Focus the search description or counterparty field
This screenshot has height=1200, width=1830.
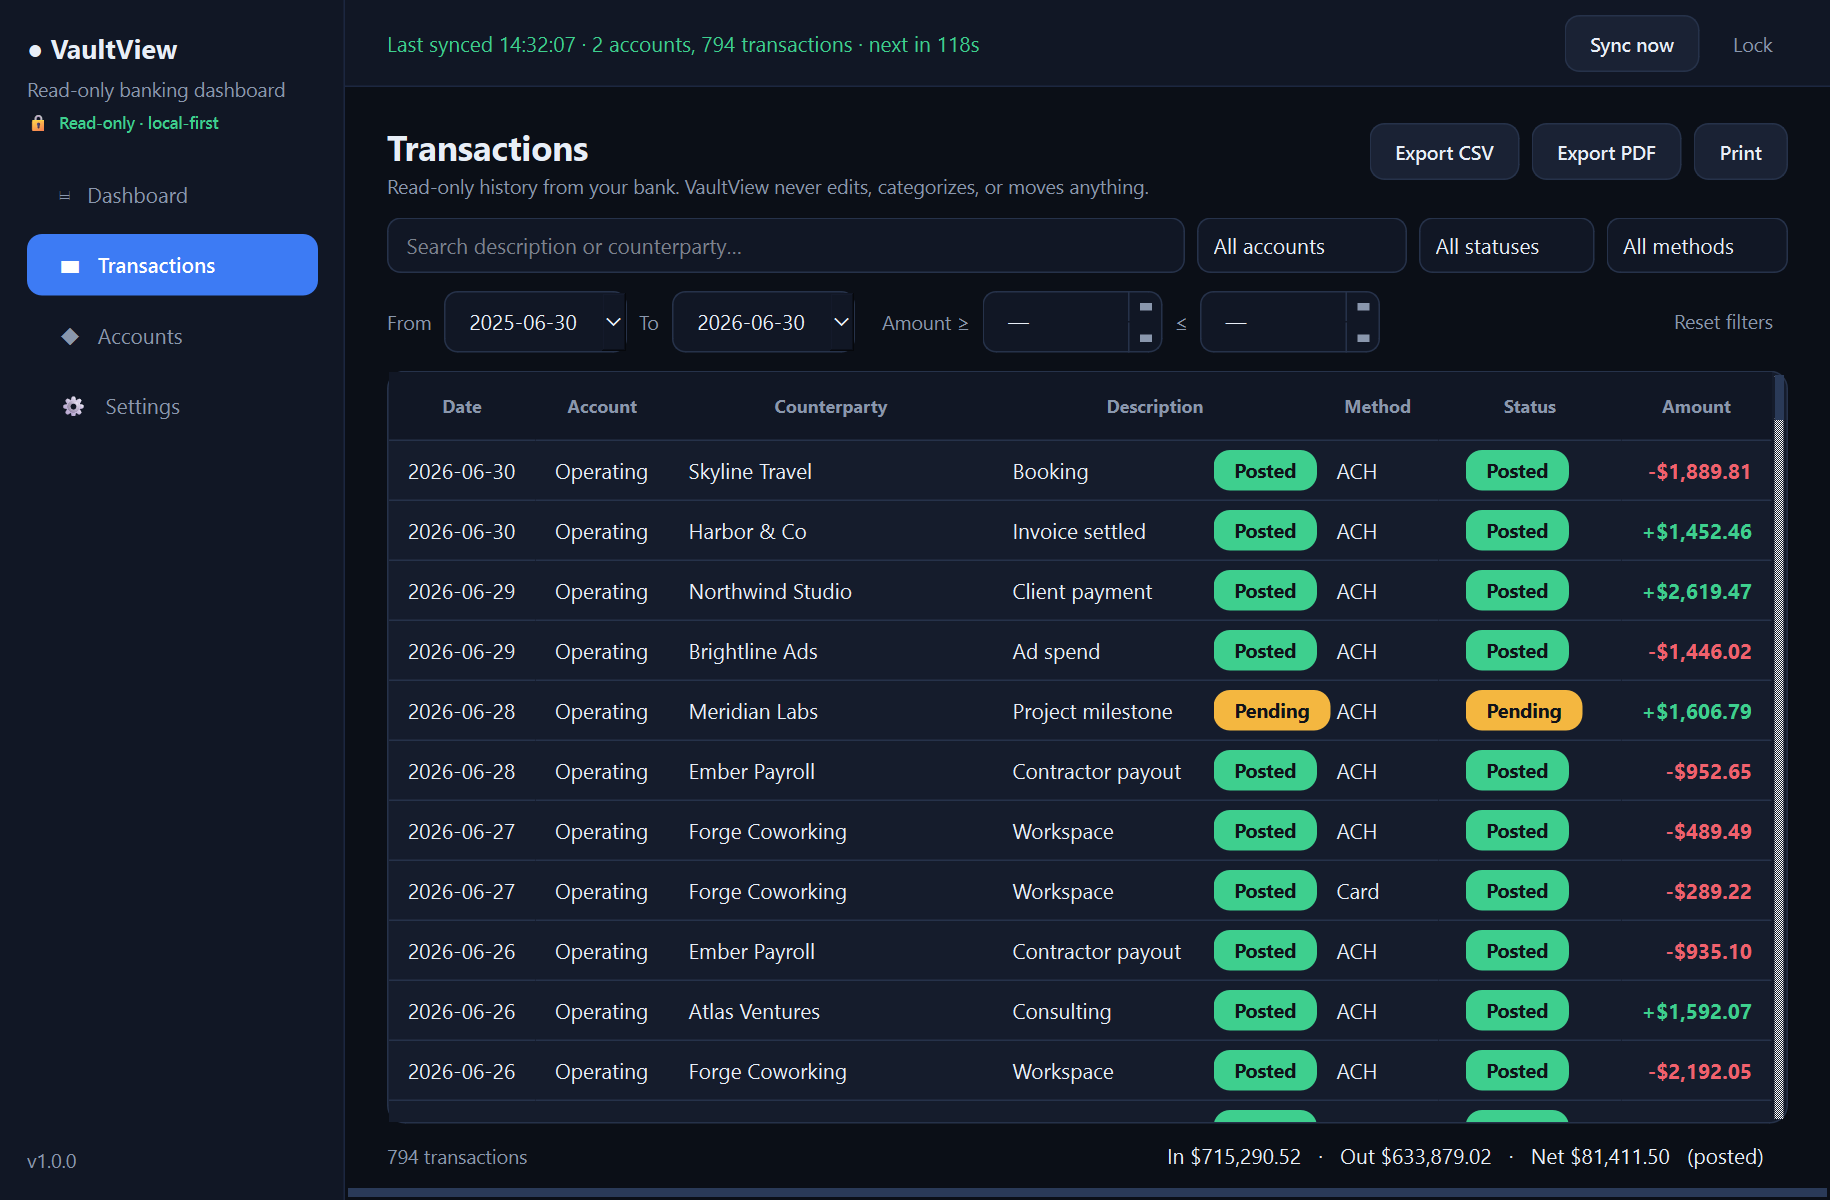click(x=785, y=246)
